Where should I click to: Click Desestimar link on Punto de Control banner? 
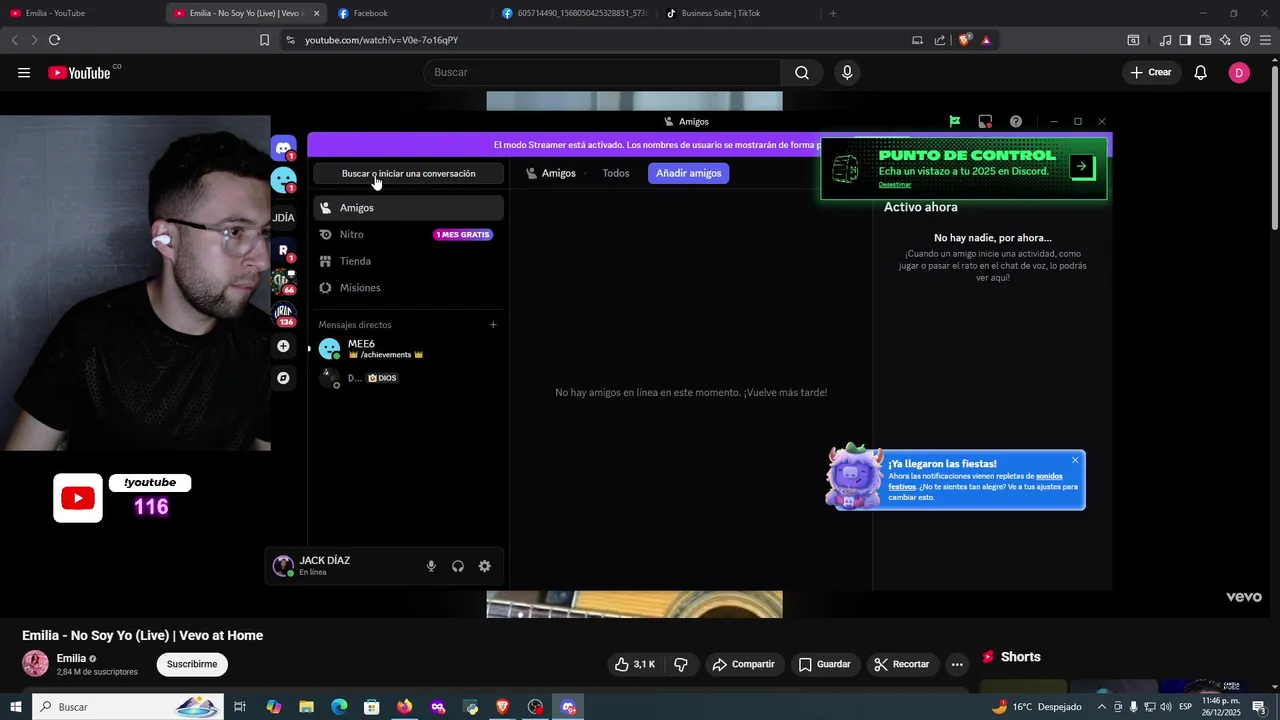895,185
